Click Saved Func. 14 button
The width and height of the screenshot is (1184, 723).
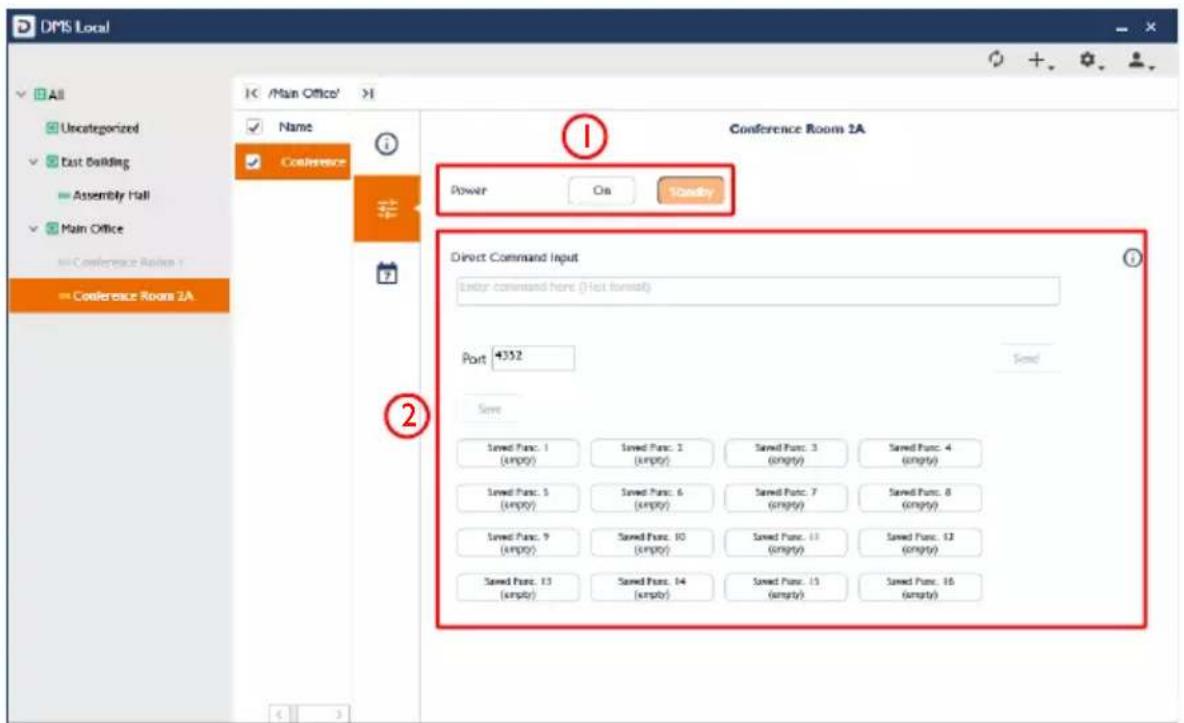(652, 587)
